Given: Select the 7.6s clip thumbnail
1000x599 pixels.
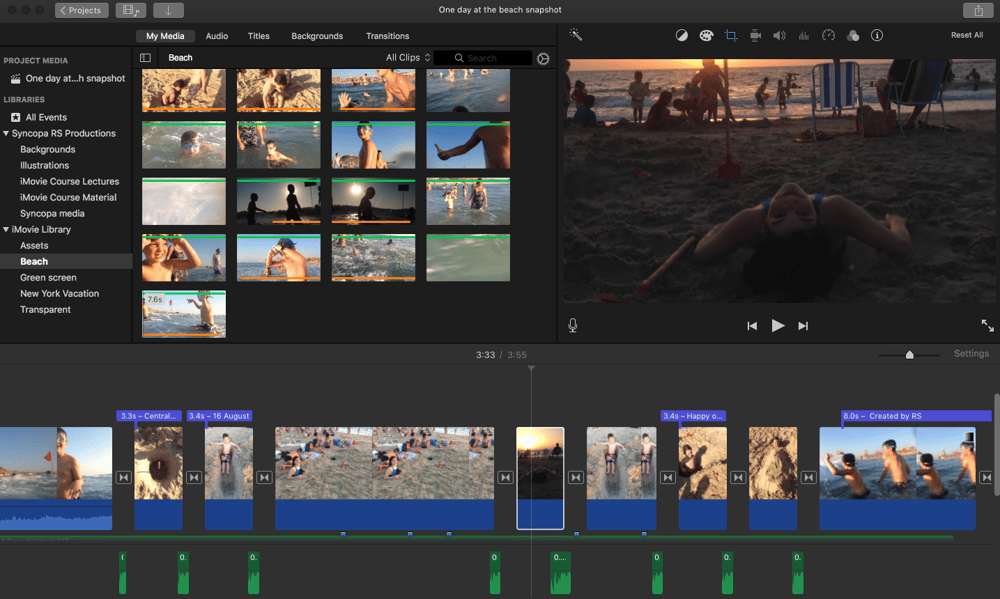Looking at the screenshot, I should [x=184, y=314].
